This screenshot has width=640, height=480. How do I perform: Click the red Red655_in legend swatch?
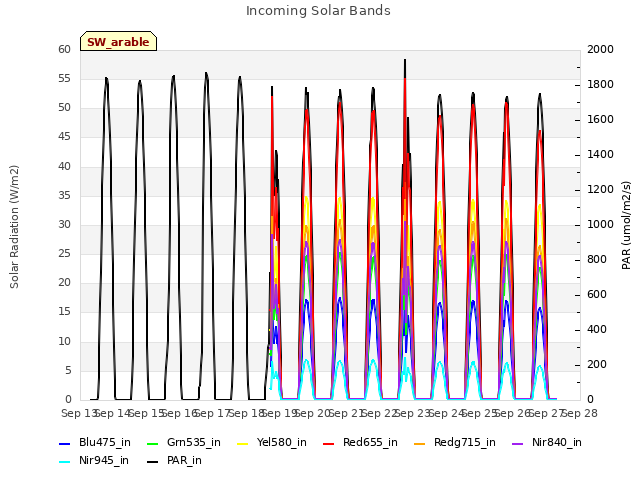329,444
